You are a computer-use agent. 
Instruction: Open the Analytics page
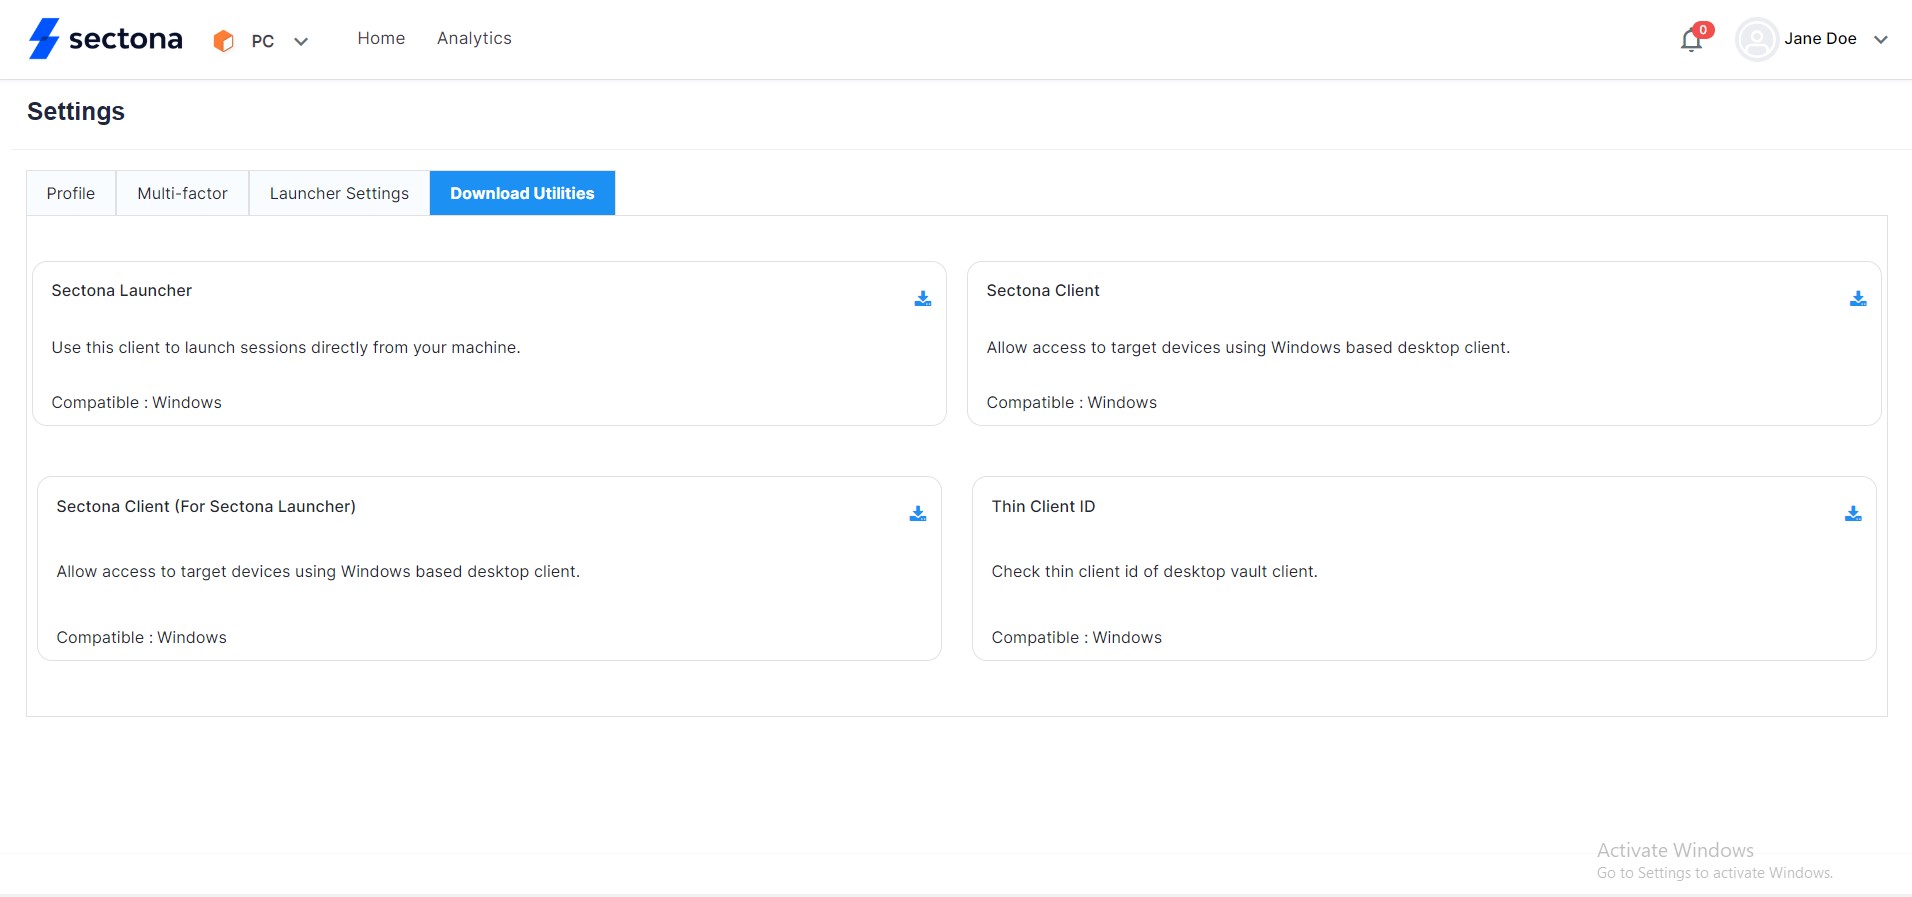click(474, 38)
